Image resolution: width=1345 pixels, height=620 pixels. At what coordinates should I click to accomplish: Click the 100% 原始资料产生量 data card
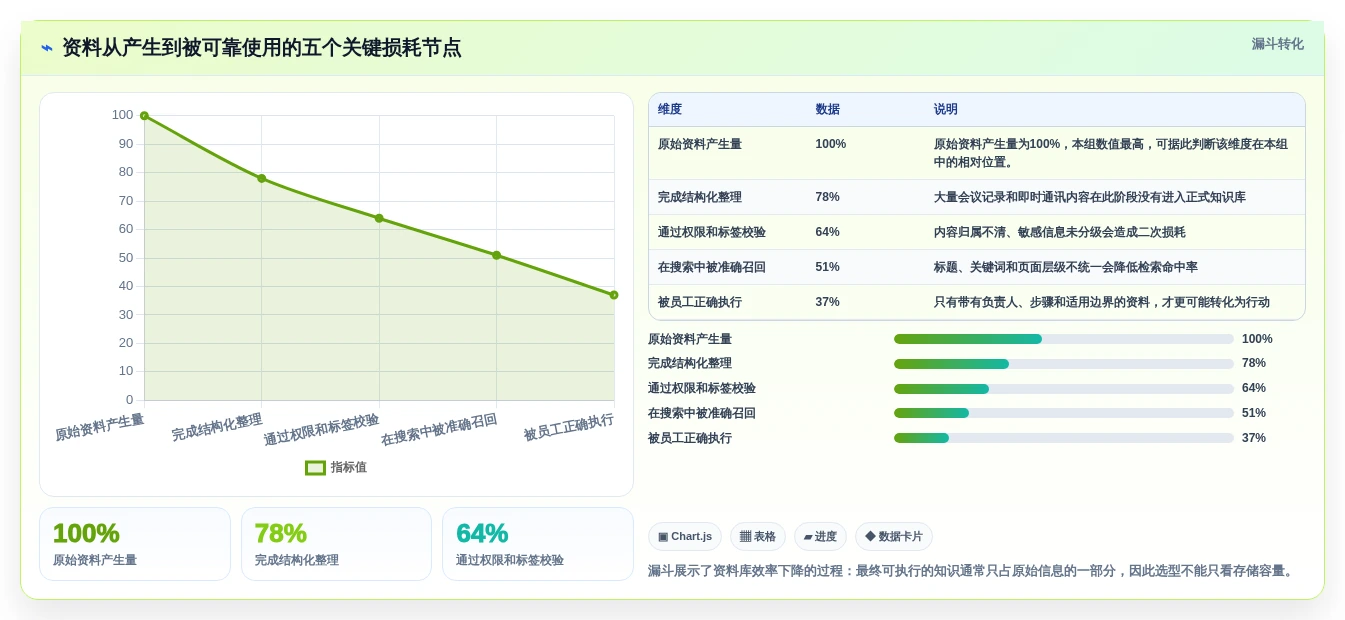pos(135,544)
